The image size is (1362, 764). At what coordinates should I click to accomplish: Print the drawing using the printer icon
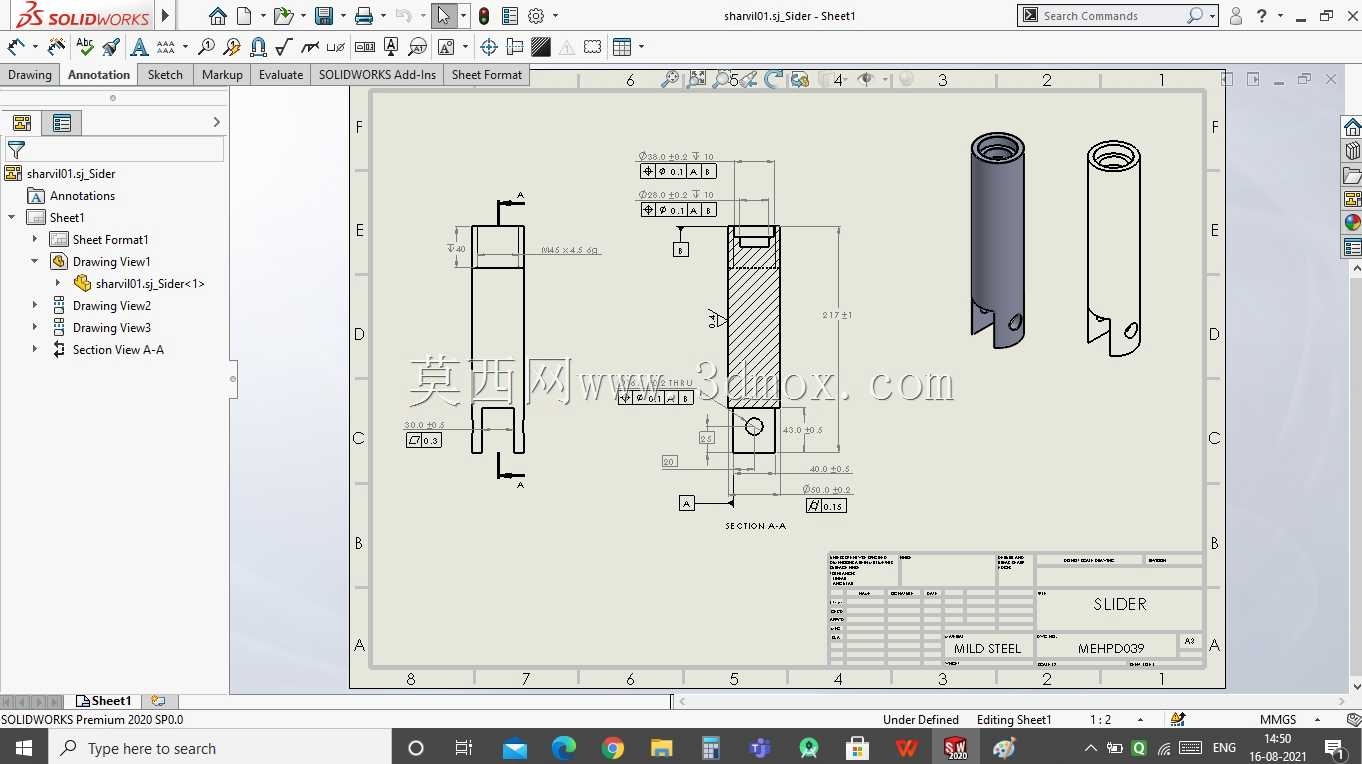364,16
